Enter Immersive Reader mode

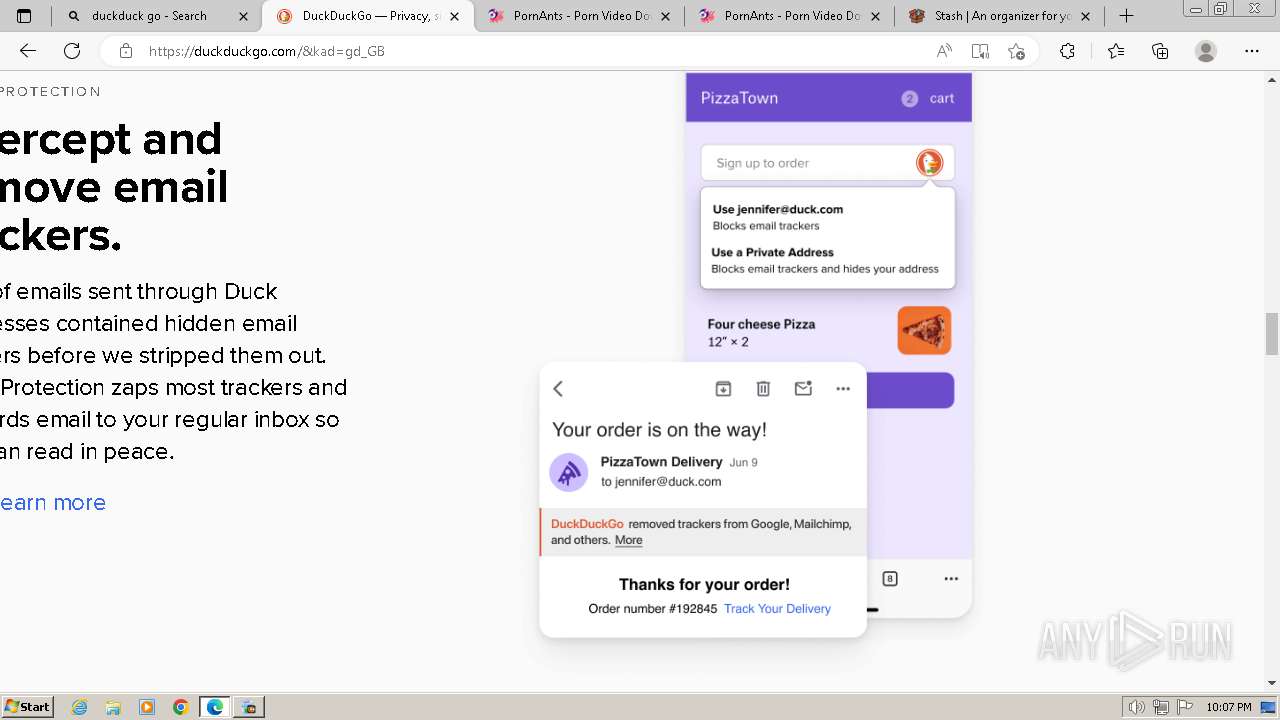pos(980,51)
